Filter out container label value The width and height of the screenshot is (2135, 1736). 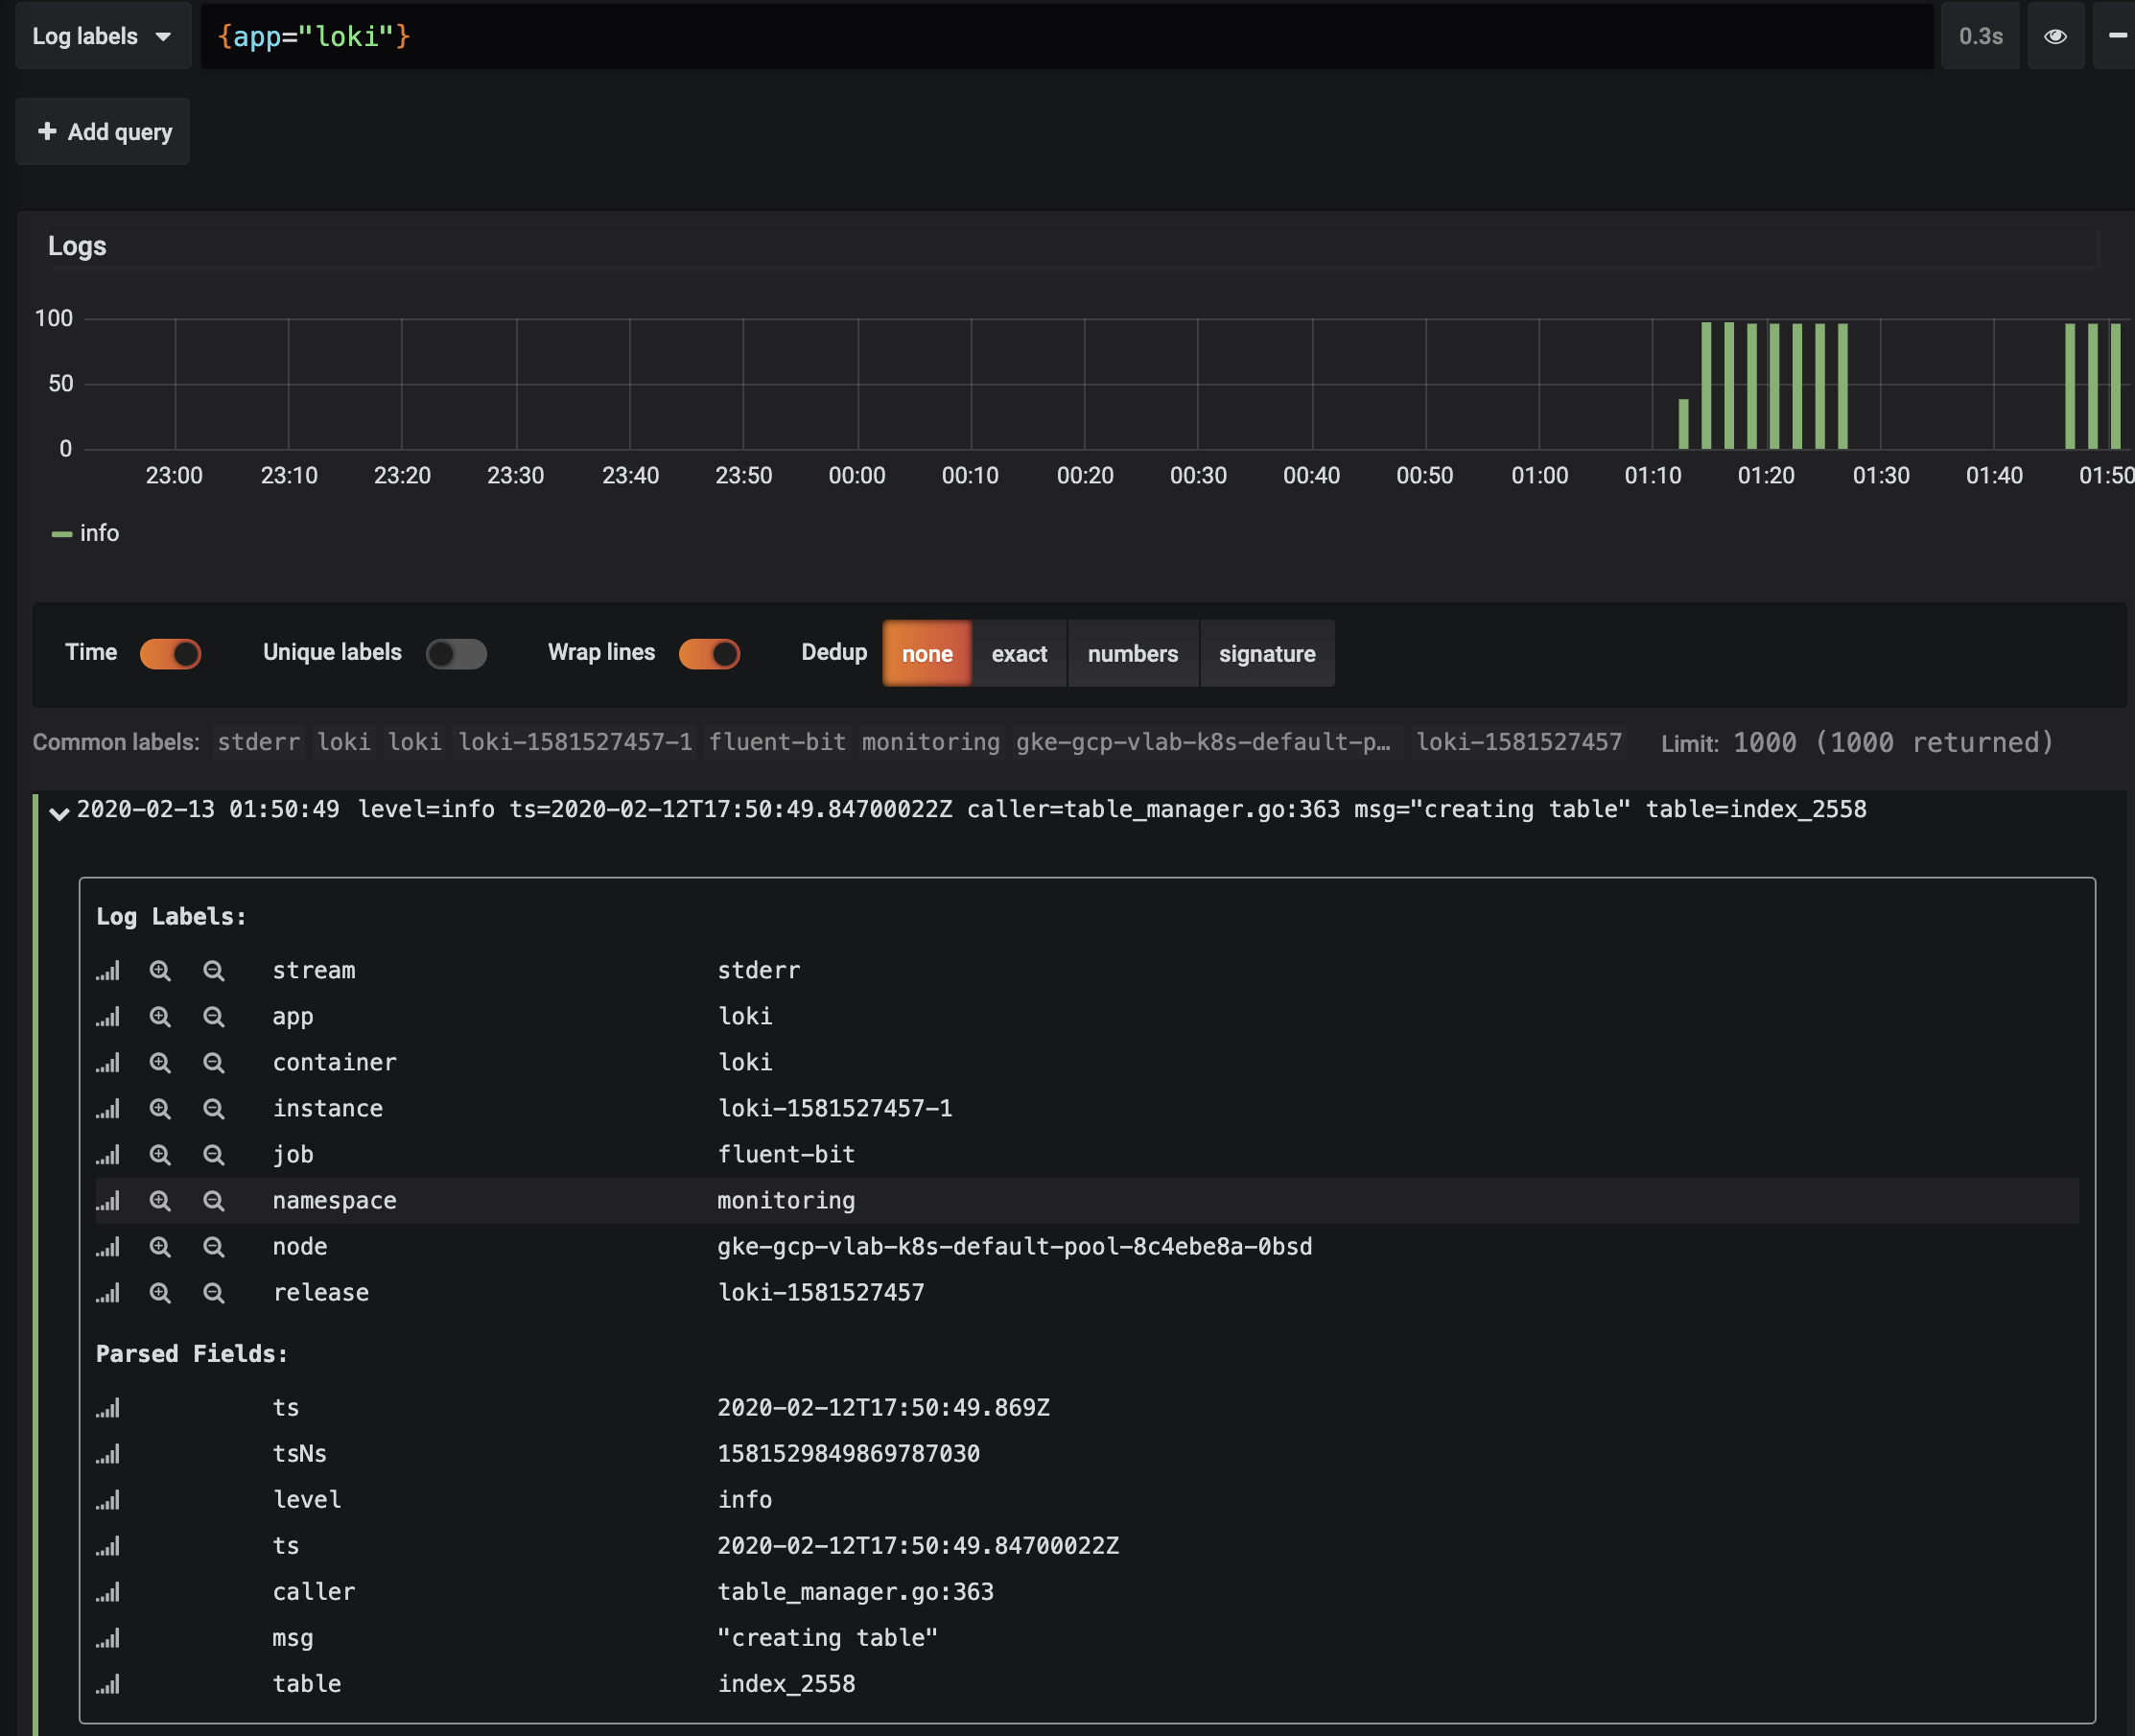(x=213, y=1063)
